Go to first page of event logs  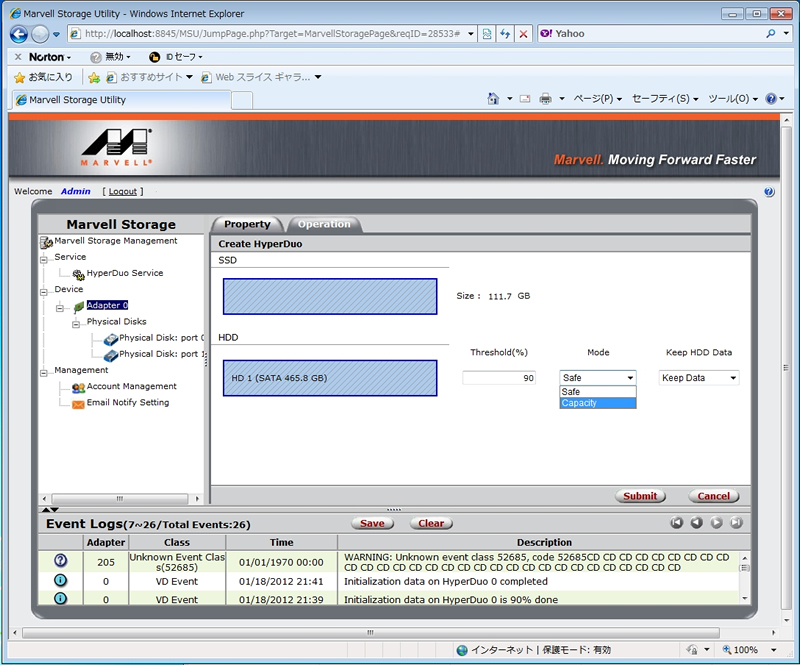[677, 522]
